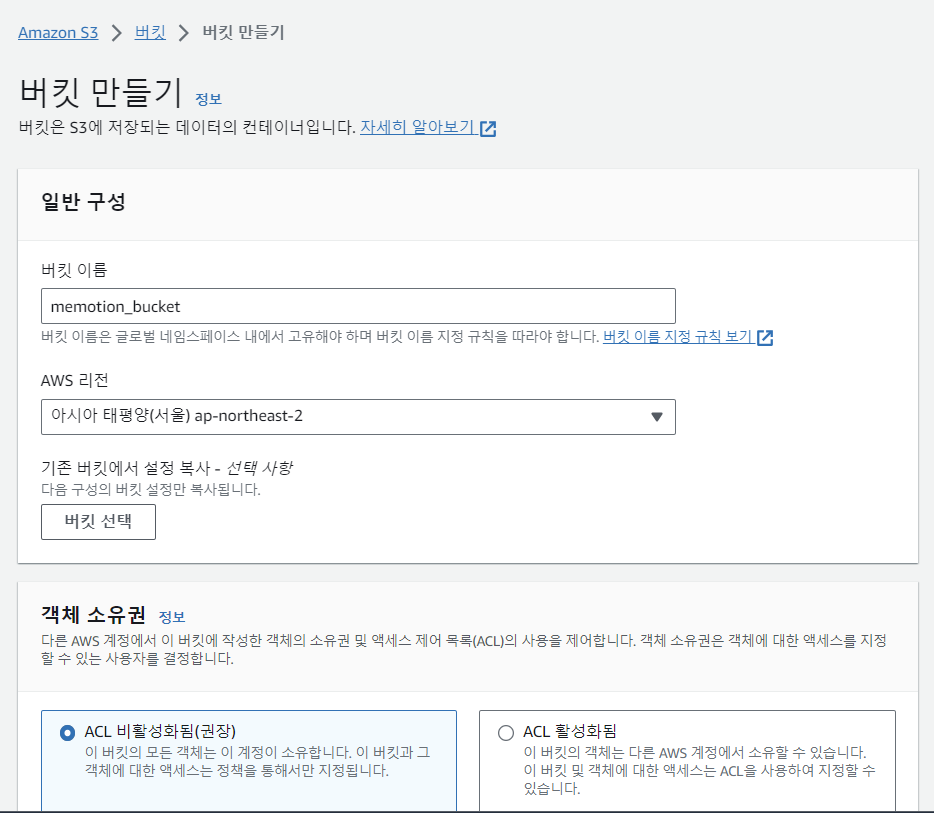Image resolution: width=934 pixels, height=813 pixels.
Task: Select the ACL 활성화됨 radio button
Action: pyautogui.click(x=506, y=733)
